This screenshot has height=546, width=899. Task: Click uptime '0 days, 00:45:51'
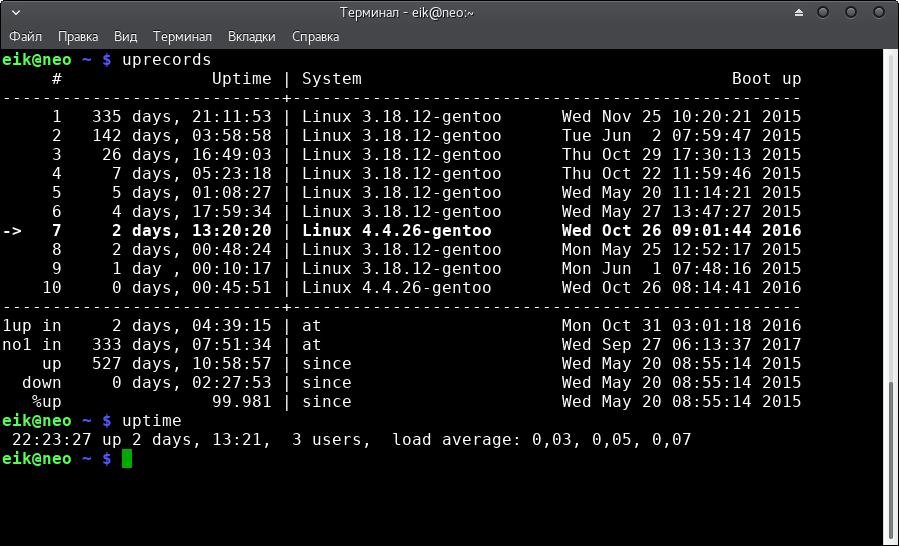pyautogui.click(x=191, y=287)
